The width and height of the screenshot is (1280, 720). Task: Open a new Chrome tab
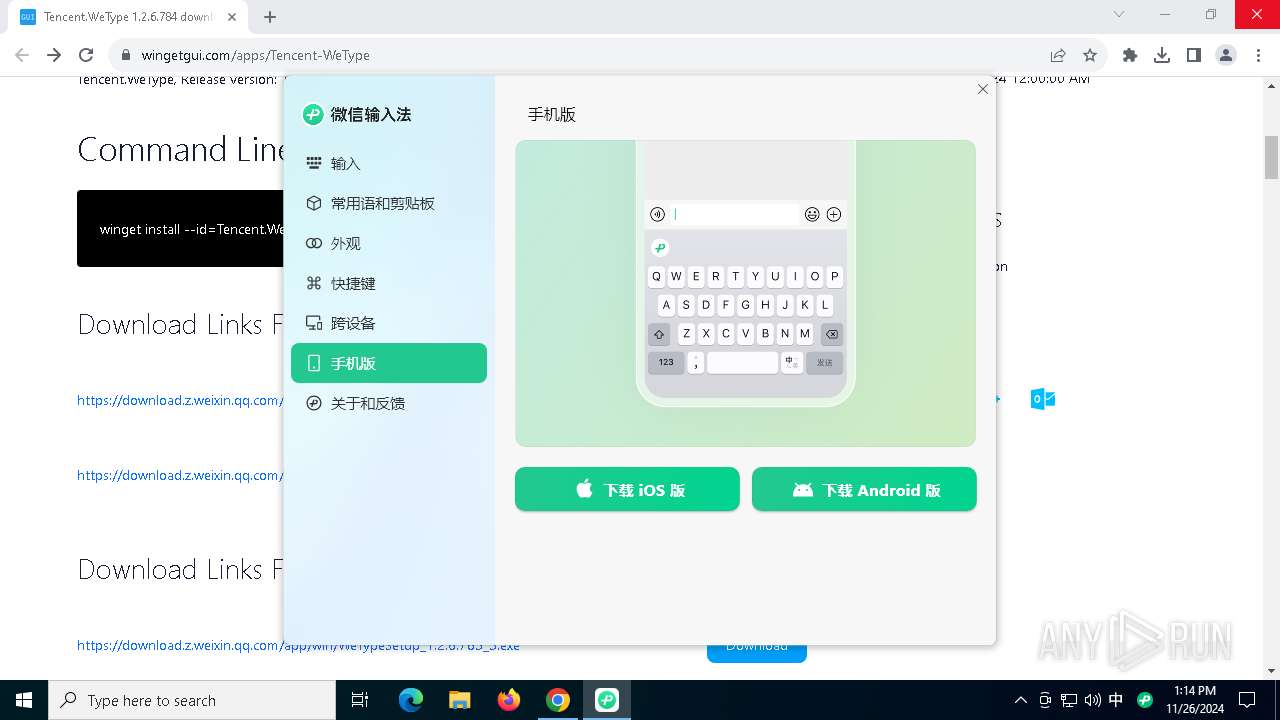[270, 16]
